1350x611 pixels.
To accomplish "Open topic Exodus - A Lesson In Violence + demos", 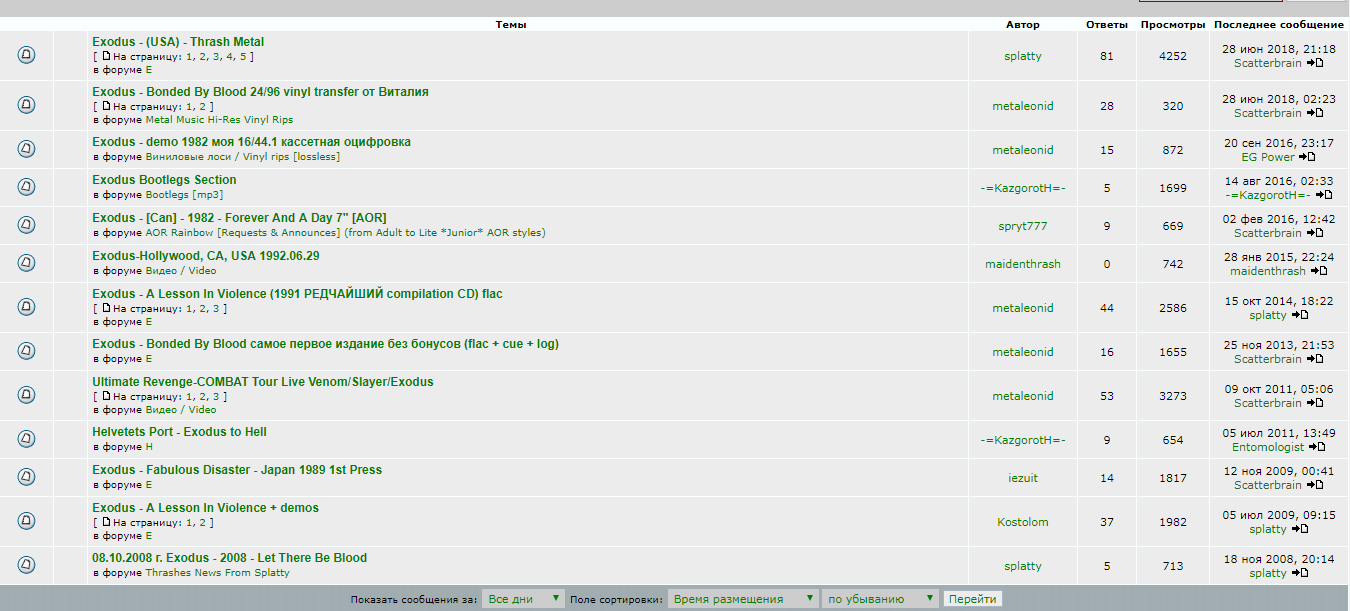I will 205,508.
